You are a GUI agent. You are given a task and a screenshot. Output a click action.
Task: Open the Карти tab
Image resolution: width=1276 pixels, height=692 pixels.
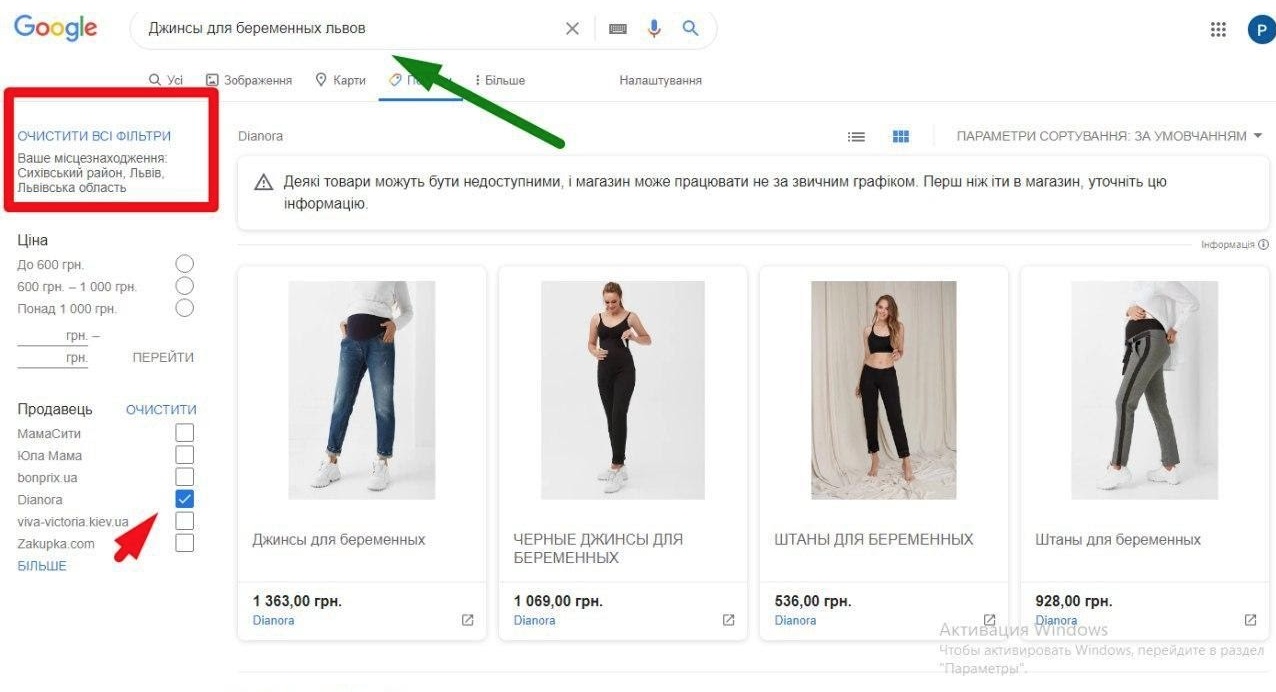pos(340,80)
